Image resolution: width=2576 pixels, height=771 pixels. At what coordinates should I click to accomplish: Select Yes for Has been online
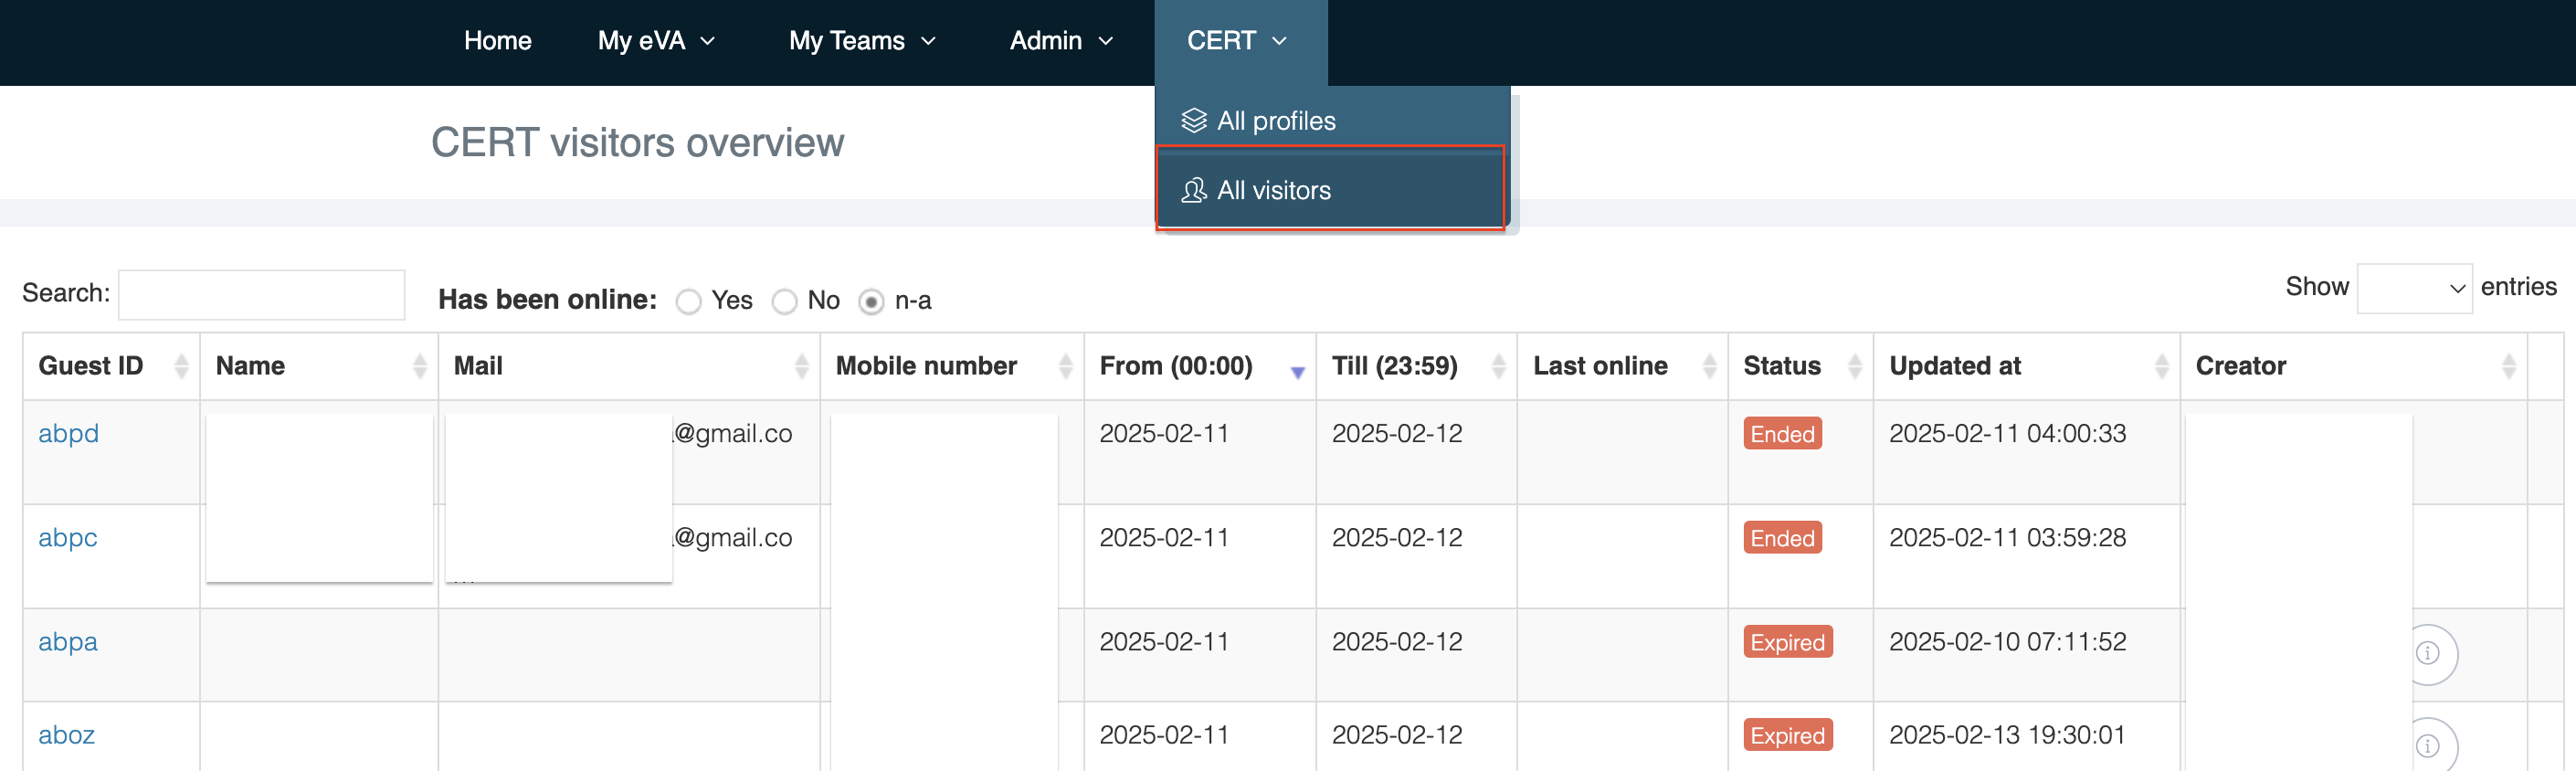tap(688, 301)
